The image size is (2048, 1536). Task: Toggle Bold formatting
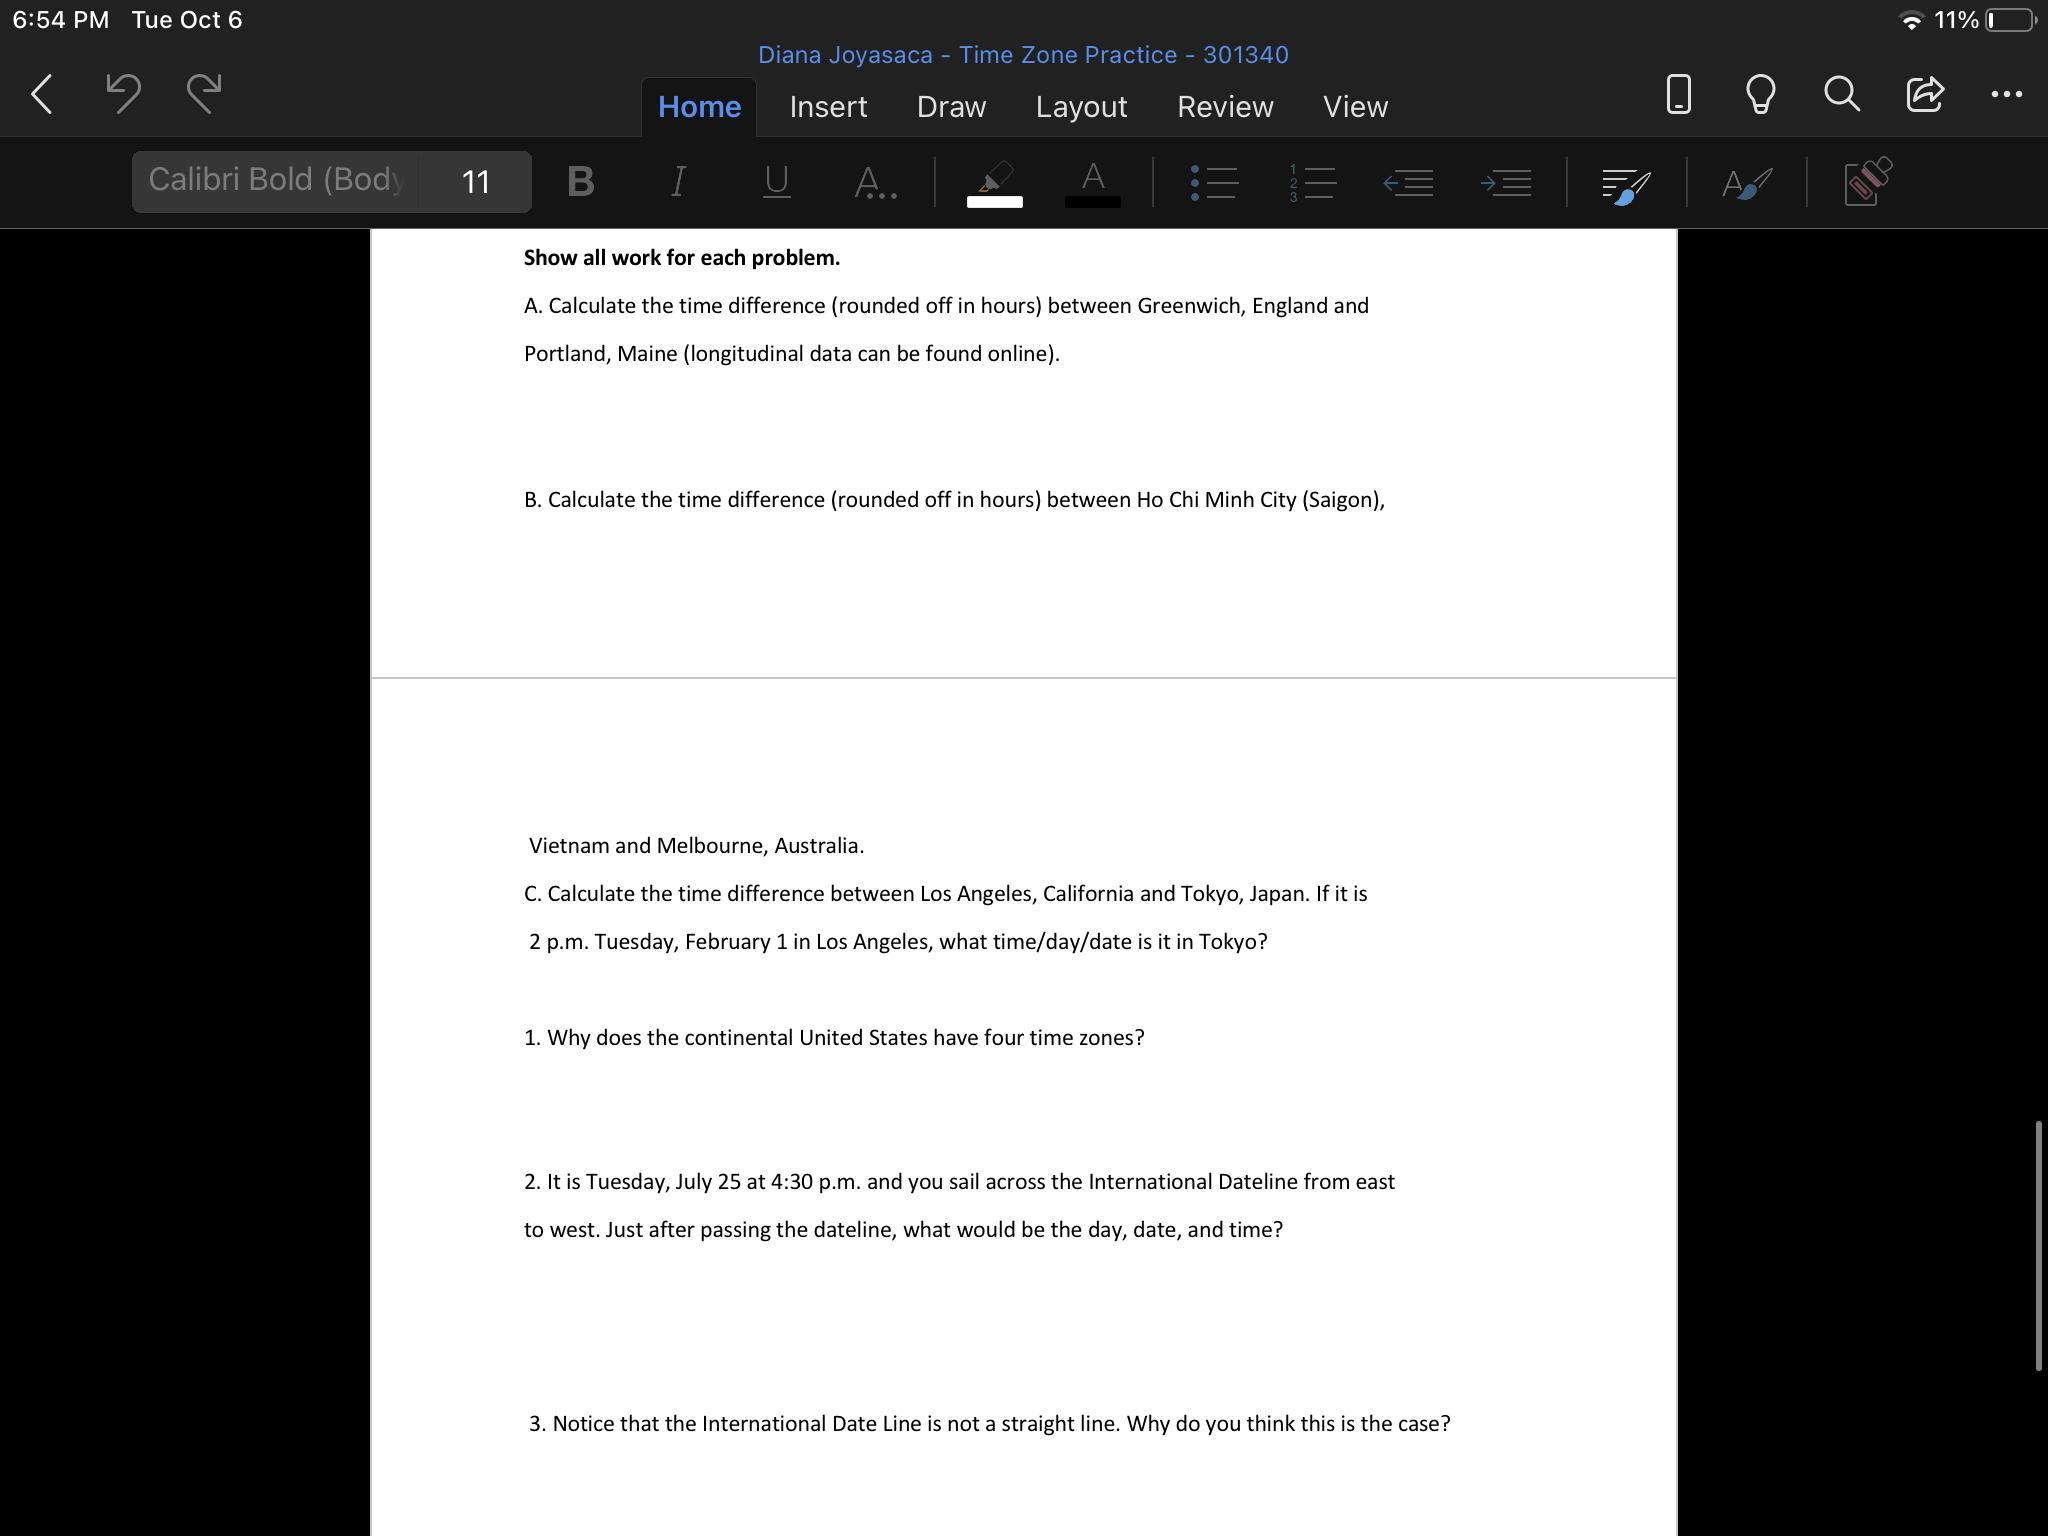[x=580, y=182]
